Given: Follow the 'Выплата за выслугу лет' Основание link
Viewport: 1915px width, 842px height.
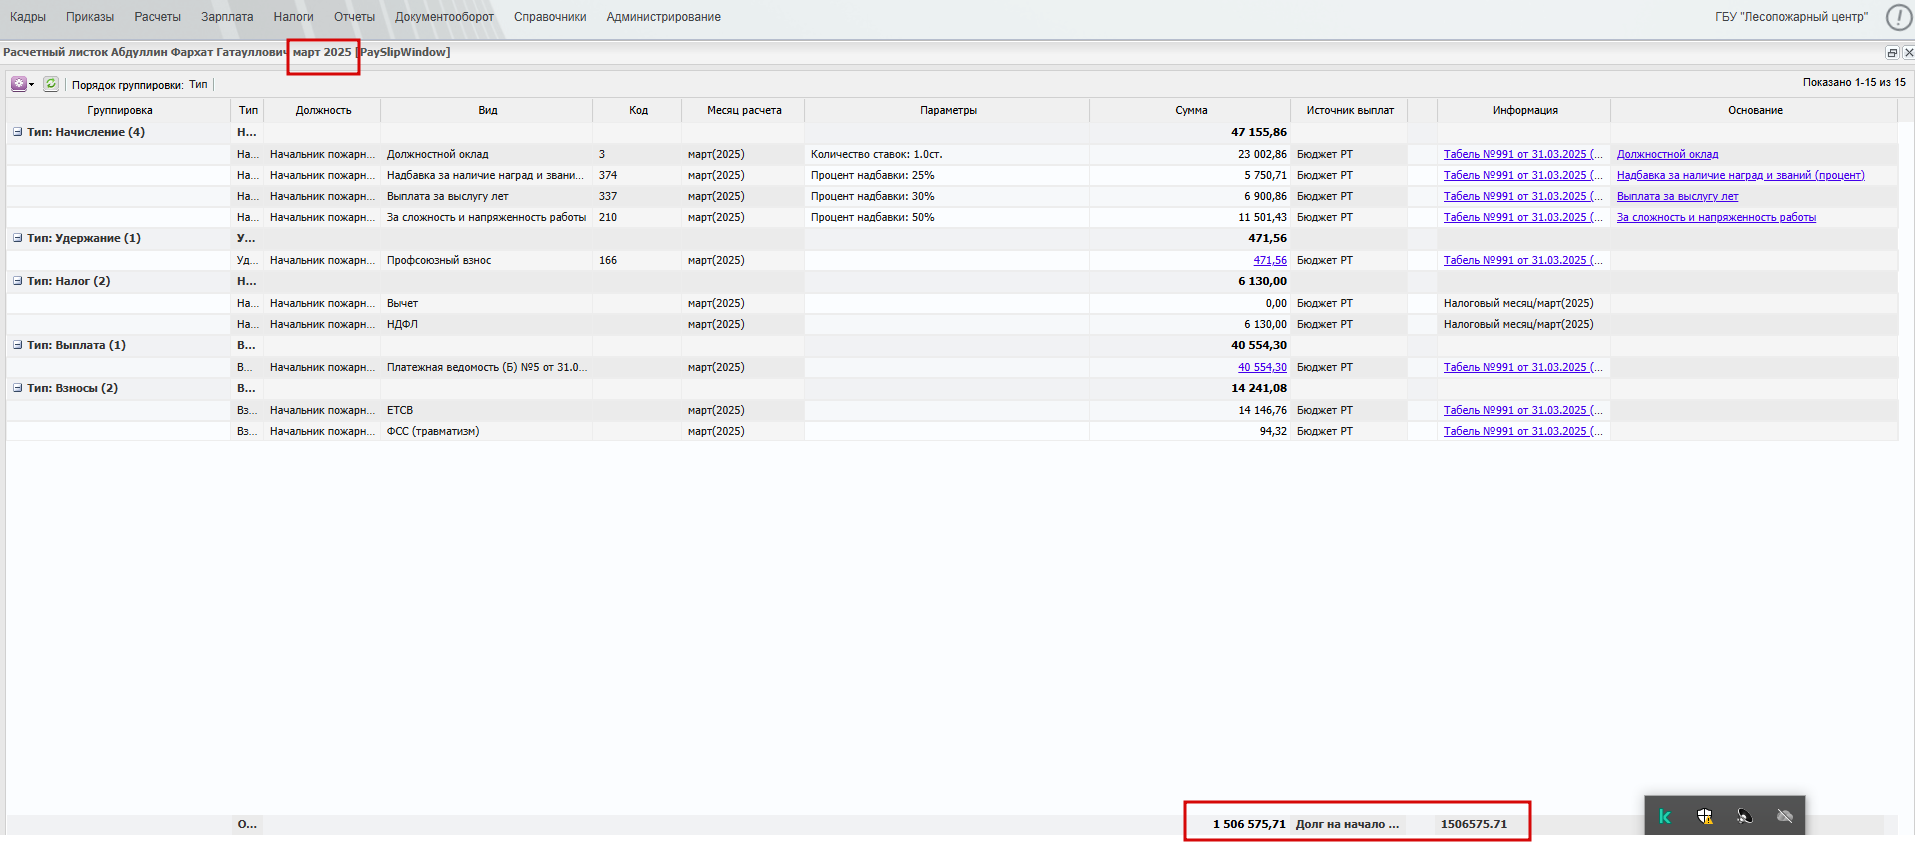Looking at the screenshot, I should click(1678, 196).
